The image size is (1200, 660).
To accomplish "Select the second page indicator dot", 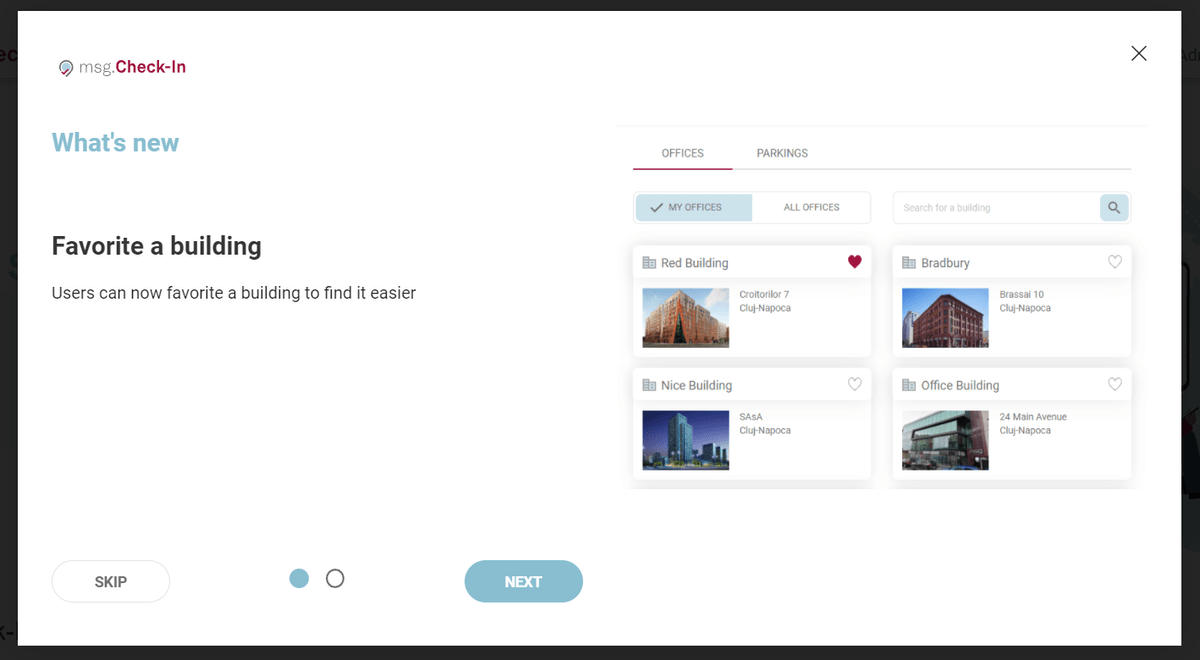I will (335, 578).
